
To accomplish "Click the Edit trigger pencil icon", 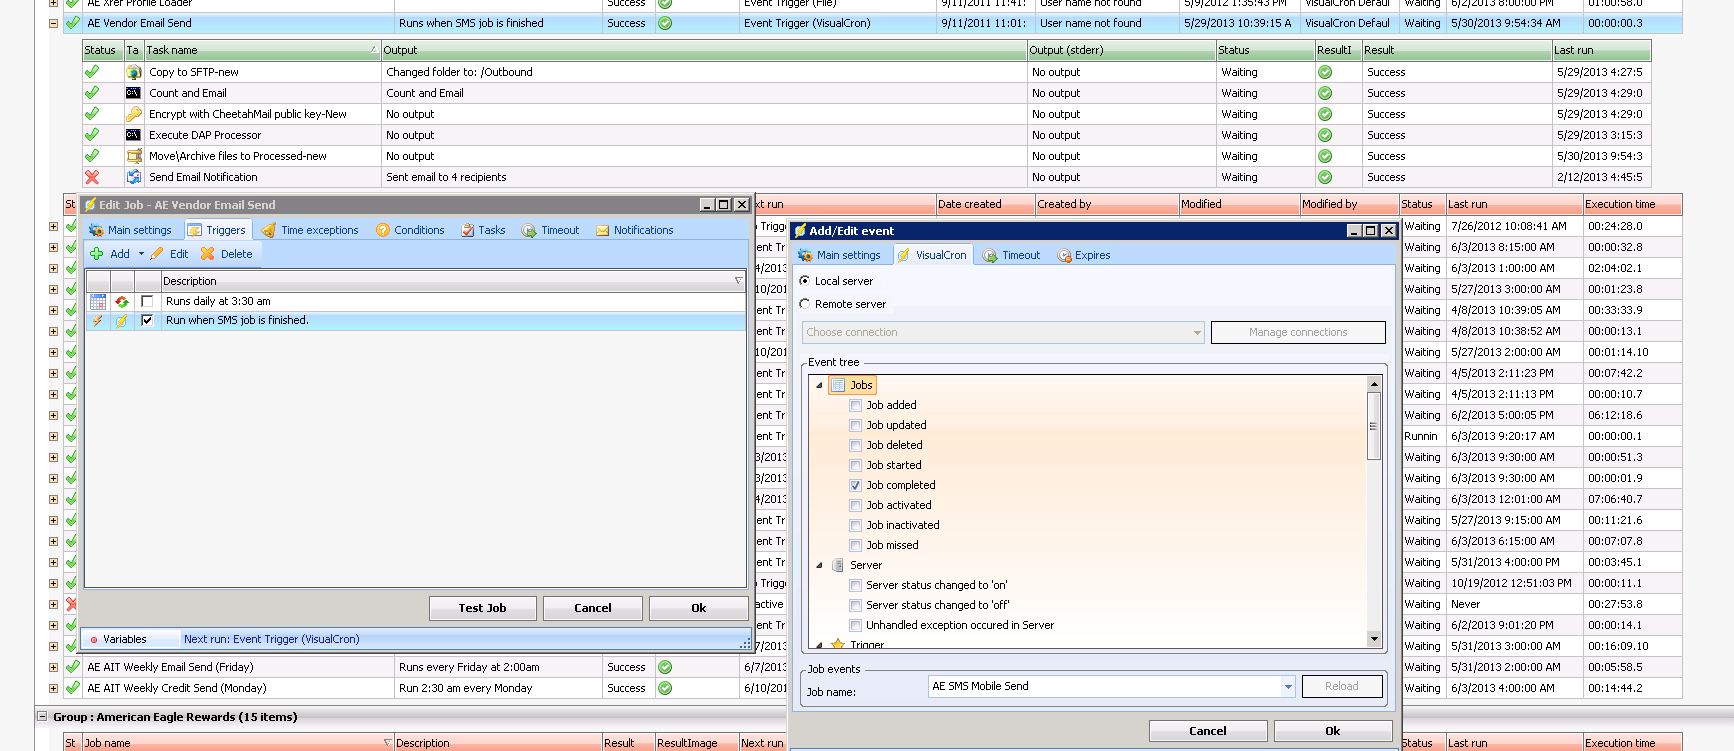I will pos(157,254).
